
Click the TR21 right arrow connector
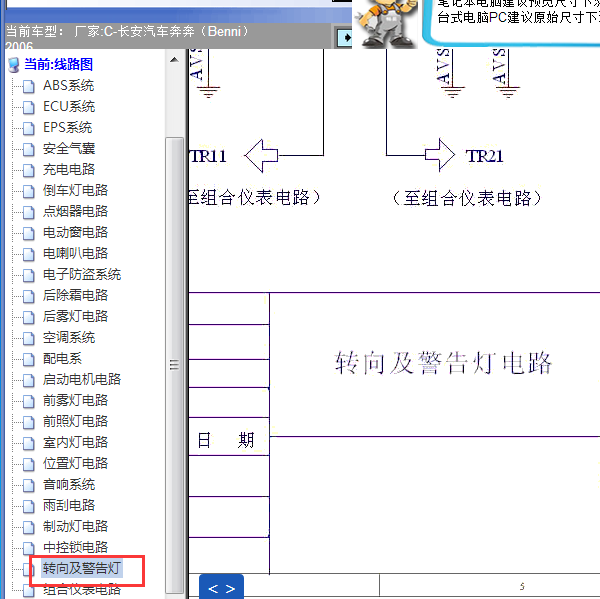[440, 155]
